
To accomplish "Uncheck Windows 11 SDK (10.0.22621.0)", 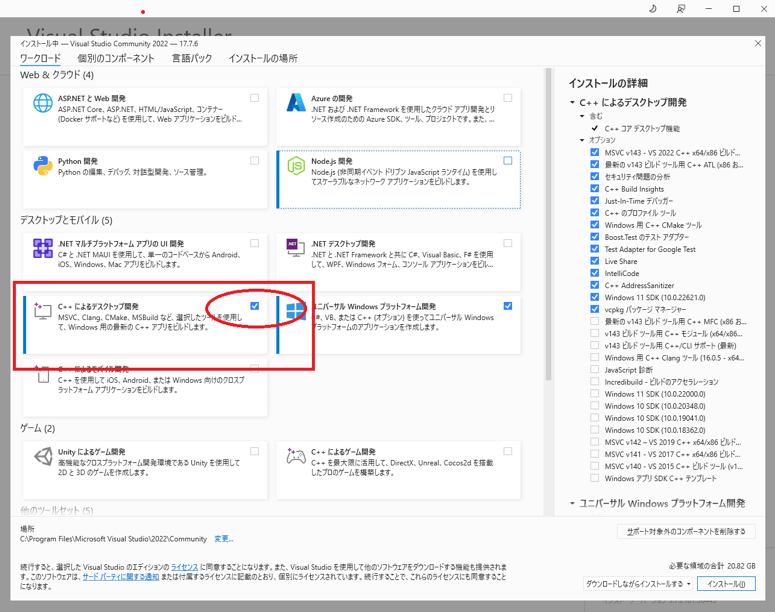I will point(595,297).
